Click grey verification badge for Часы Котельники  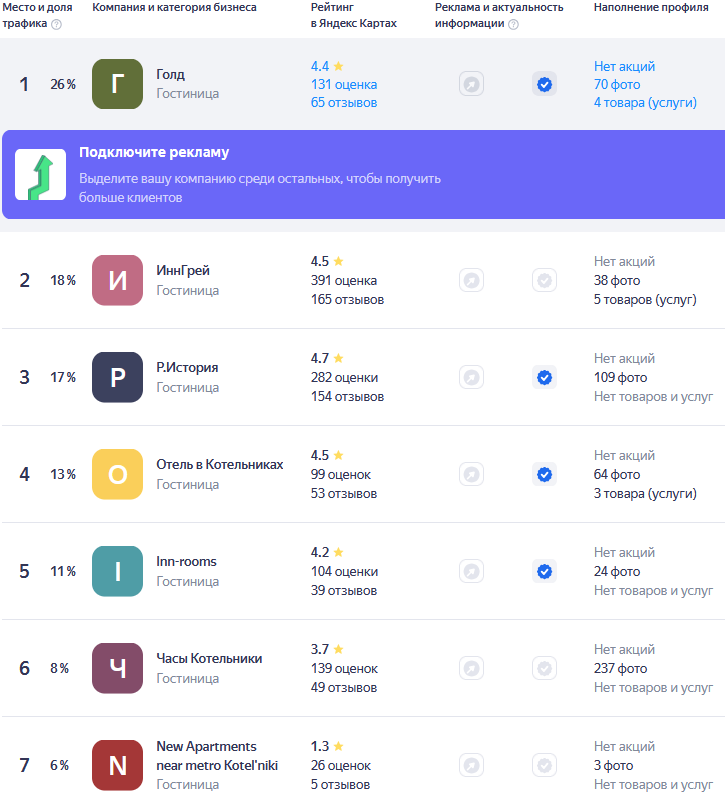pyautogui.click(x=544, y=668)
